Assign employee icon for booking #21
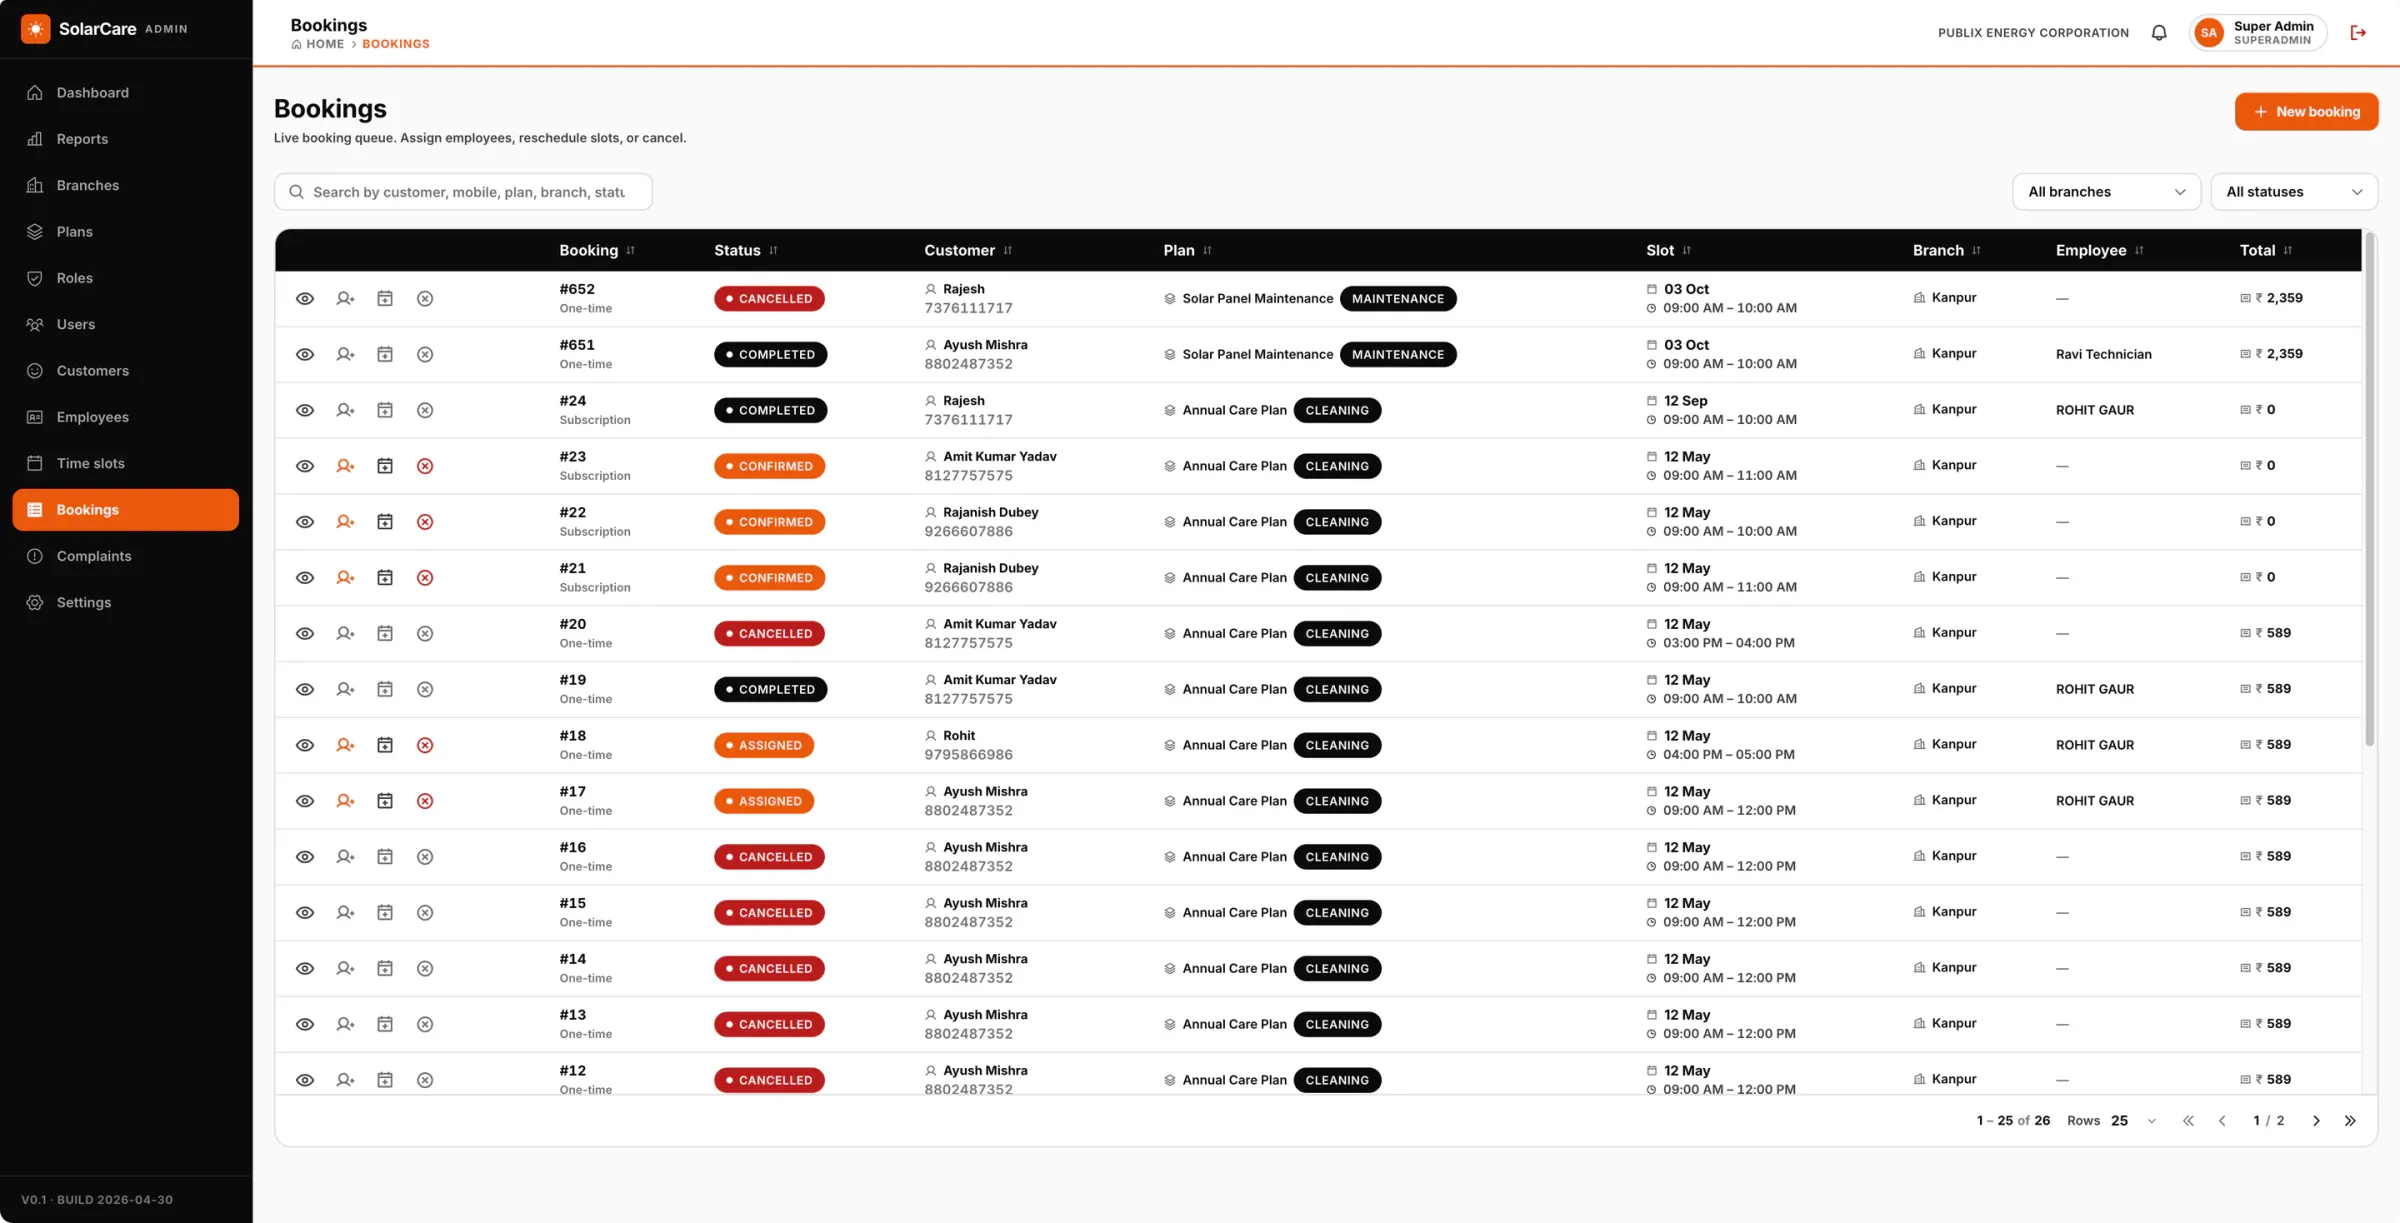2400x1223 pixels. click(345, 578)
